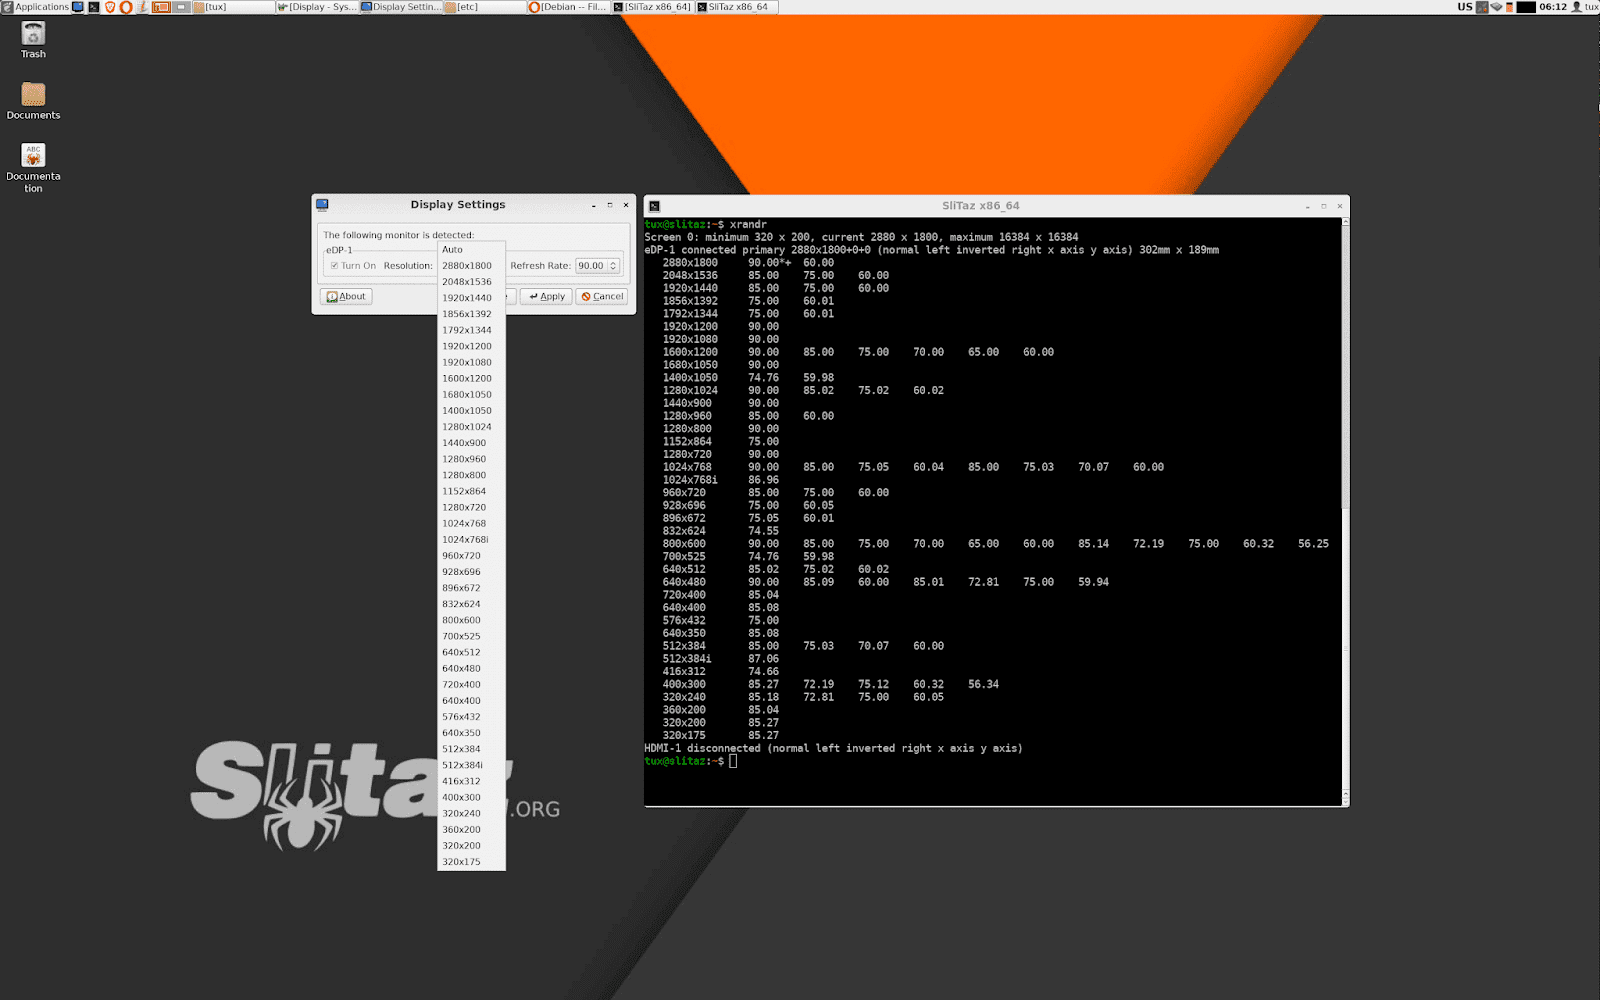Screen dimensions: 1600x1000
Task: Click the grey diamond tray icon
Action: coord(1496,7)
